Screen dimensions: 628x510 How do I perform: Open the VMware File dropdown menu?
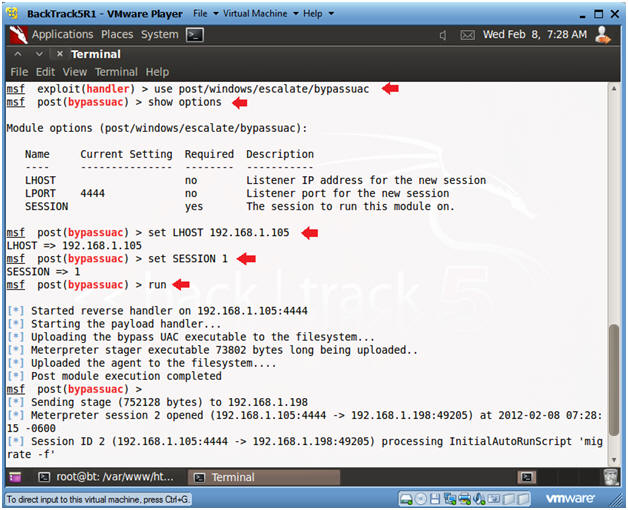(x=205, y=14)
